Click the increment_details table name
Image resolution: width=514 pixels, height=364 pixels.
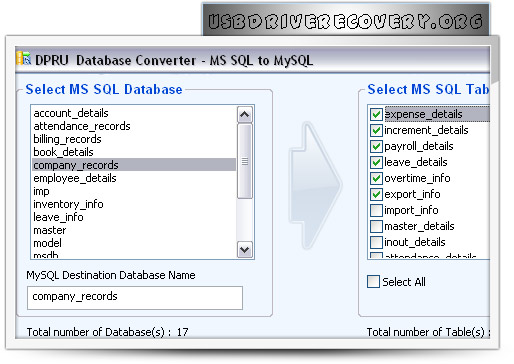pos(426,130)
